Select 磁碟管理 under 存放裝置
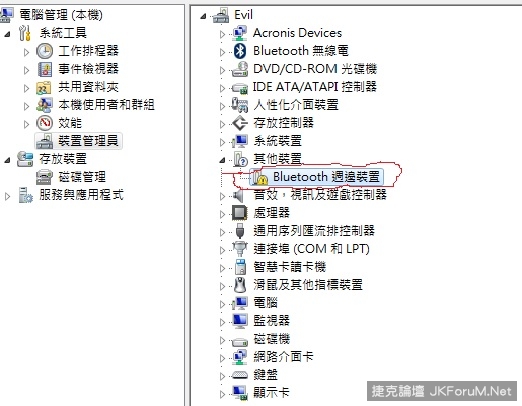522x406 pixels. coord(71,177)
